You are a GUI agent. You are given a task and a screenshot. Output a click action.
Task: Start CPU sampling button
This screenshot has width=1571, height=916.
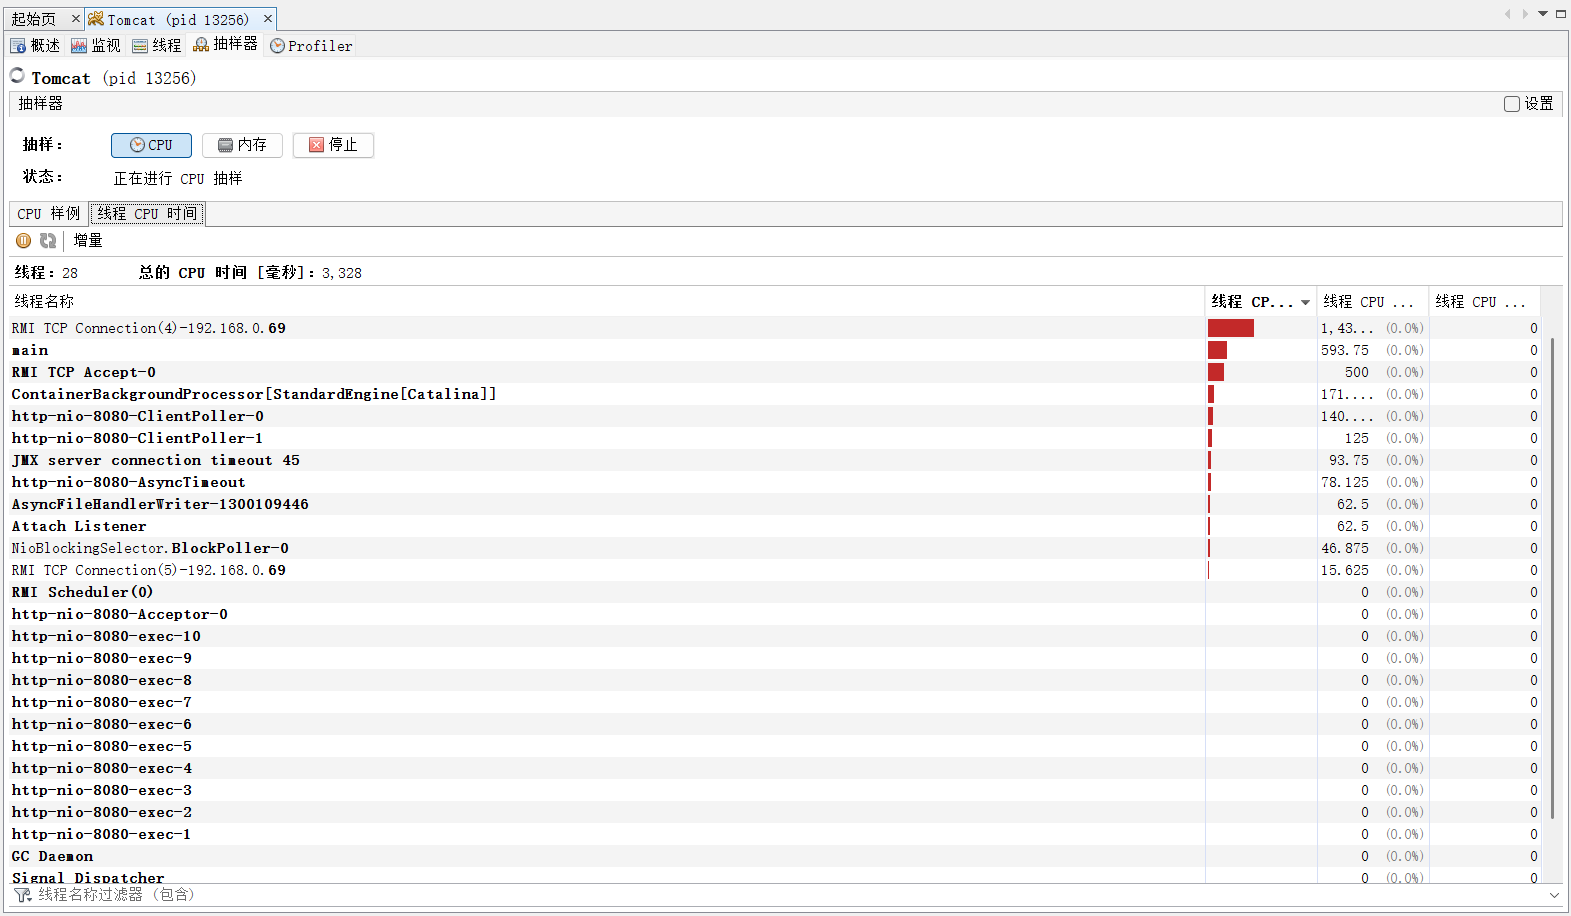tap(151, 145)
